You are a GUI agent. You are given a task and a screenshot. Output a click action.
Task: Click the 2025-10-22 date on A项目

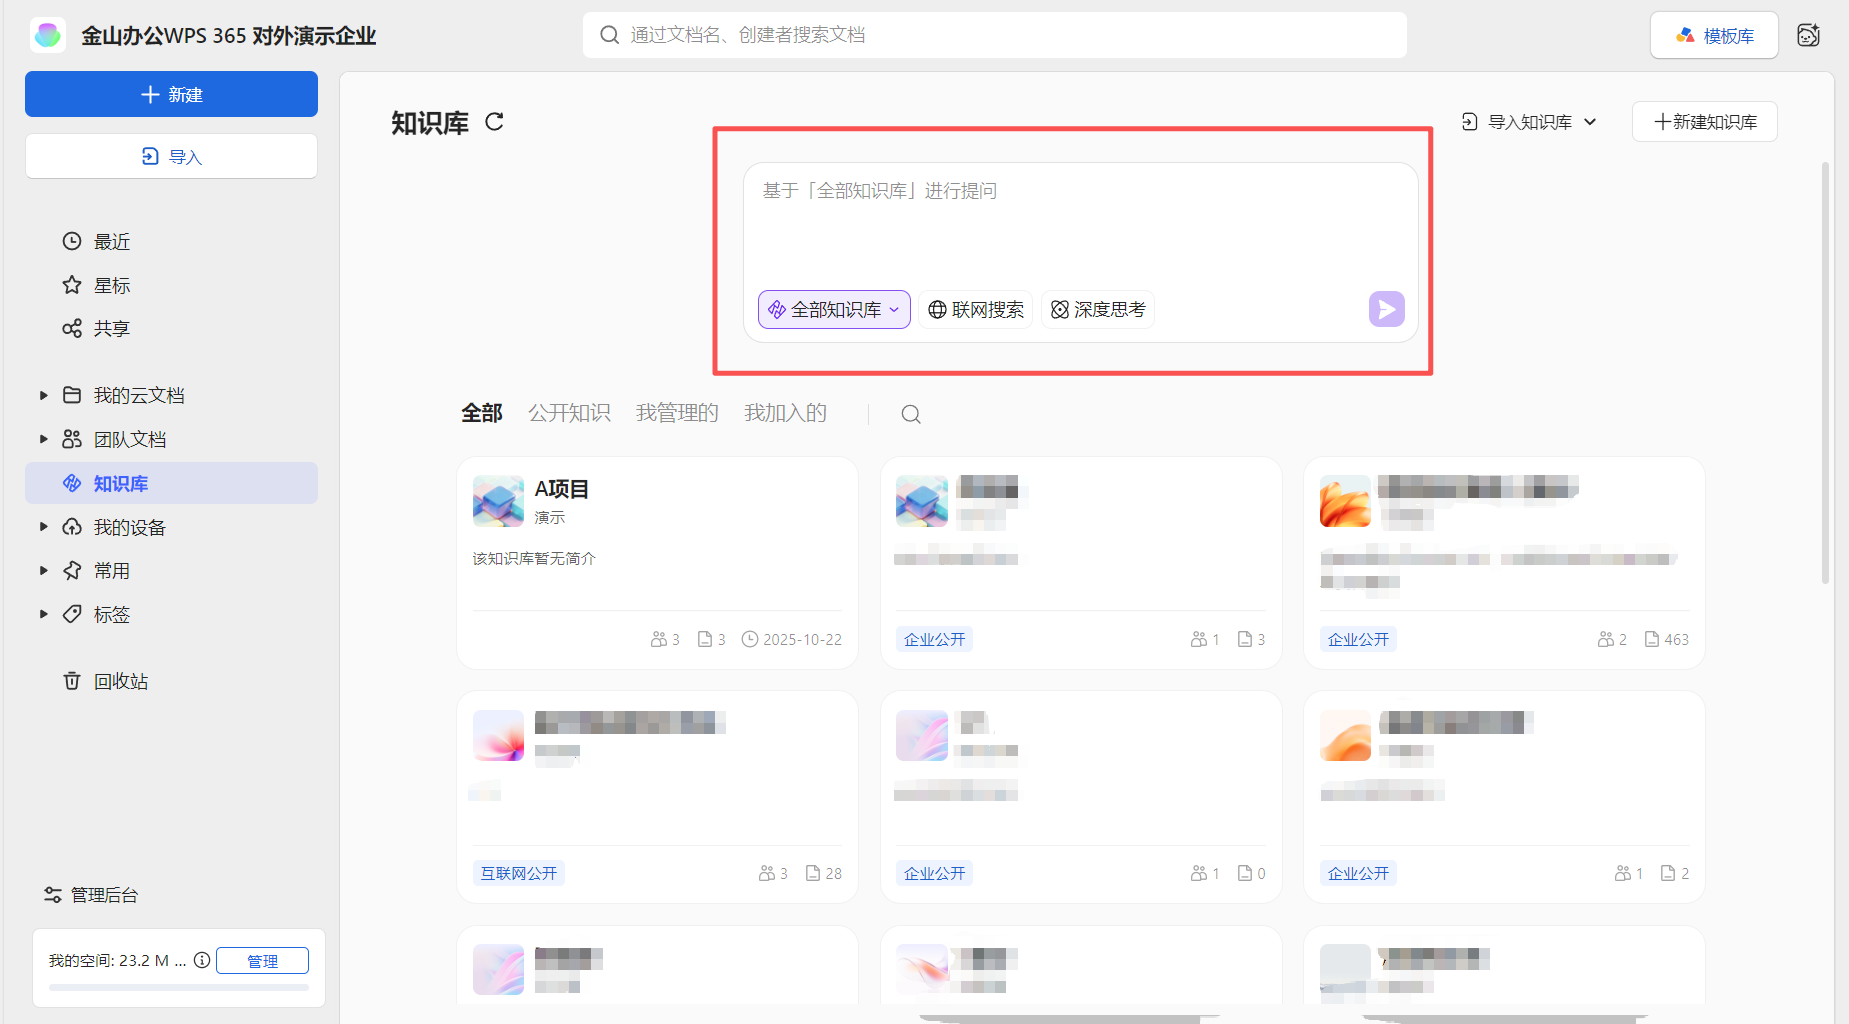click(x=791, y=639)
